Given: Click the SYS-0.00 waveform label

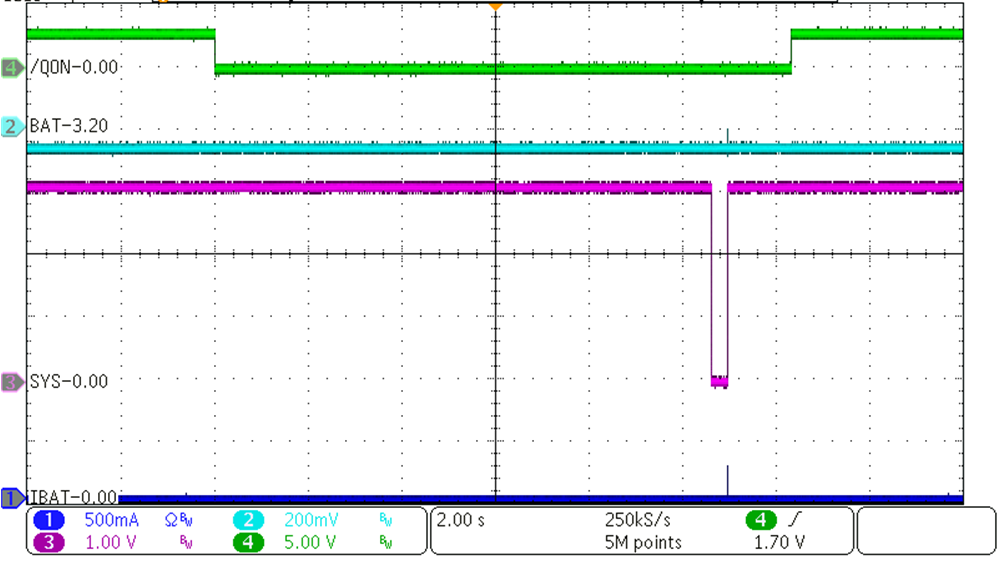Looking at the screenshot, I should 69,382.
